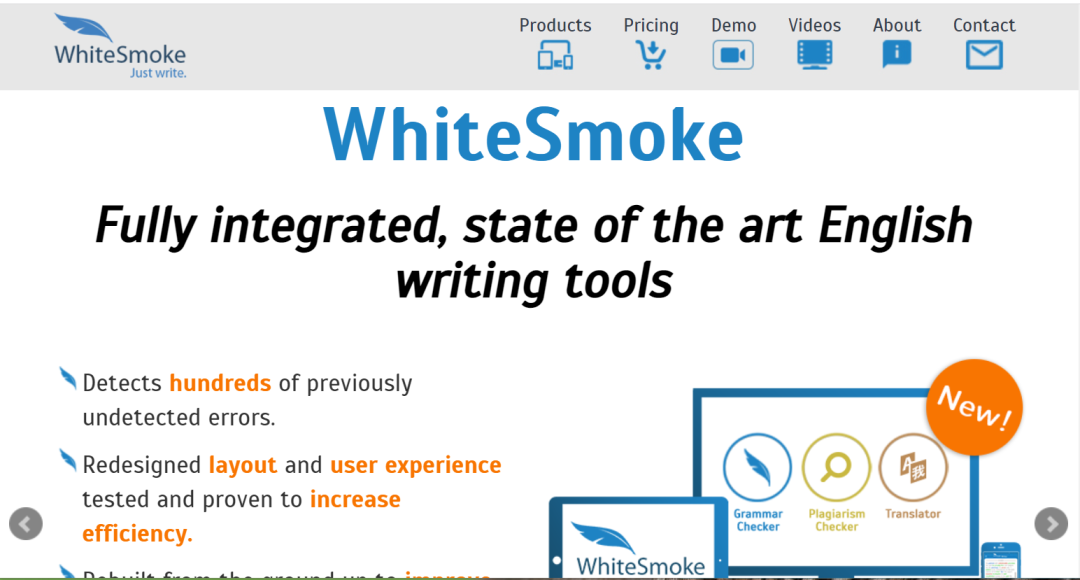Viewport: 1080px width, 580px height.
Task: Click the orange word "increase"
Action: pyautogui.click(x=355, y=499)
